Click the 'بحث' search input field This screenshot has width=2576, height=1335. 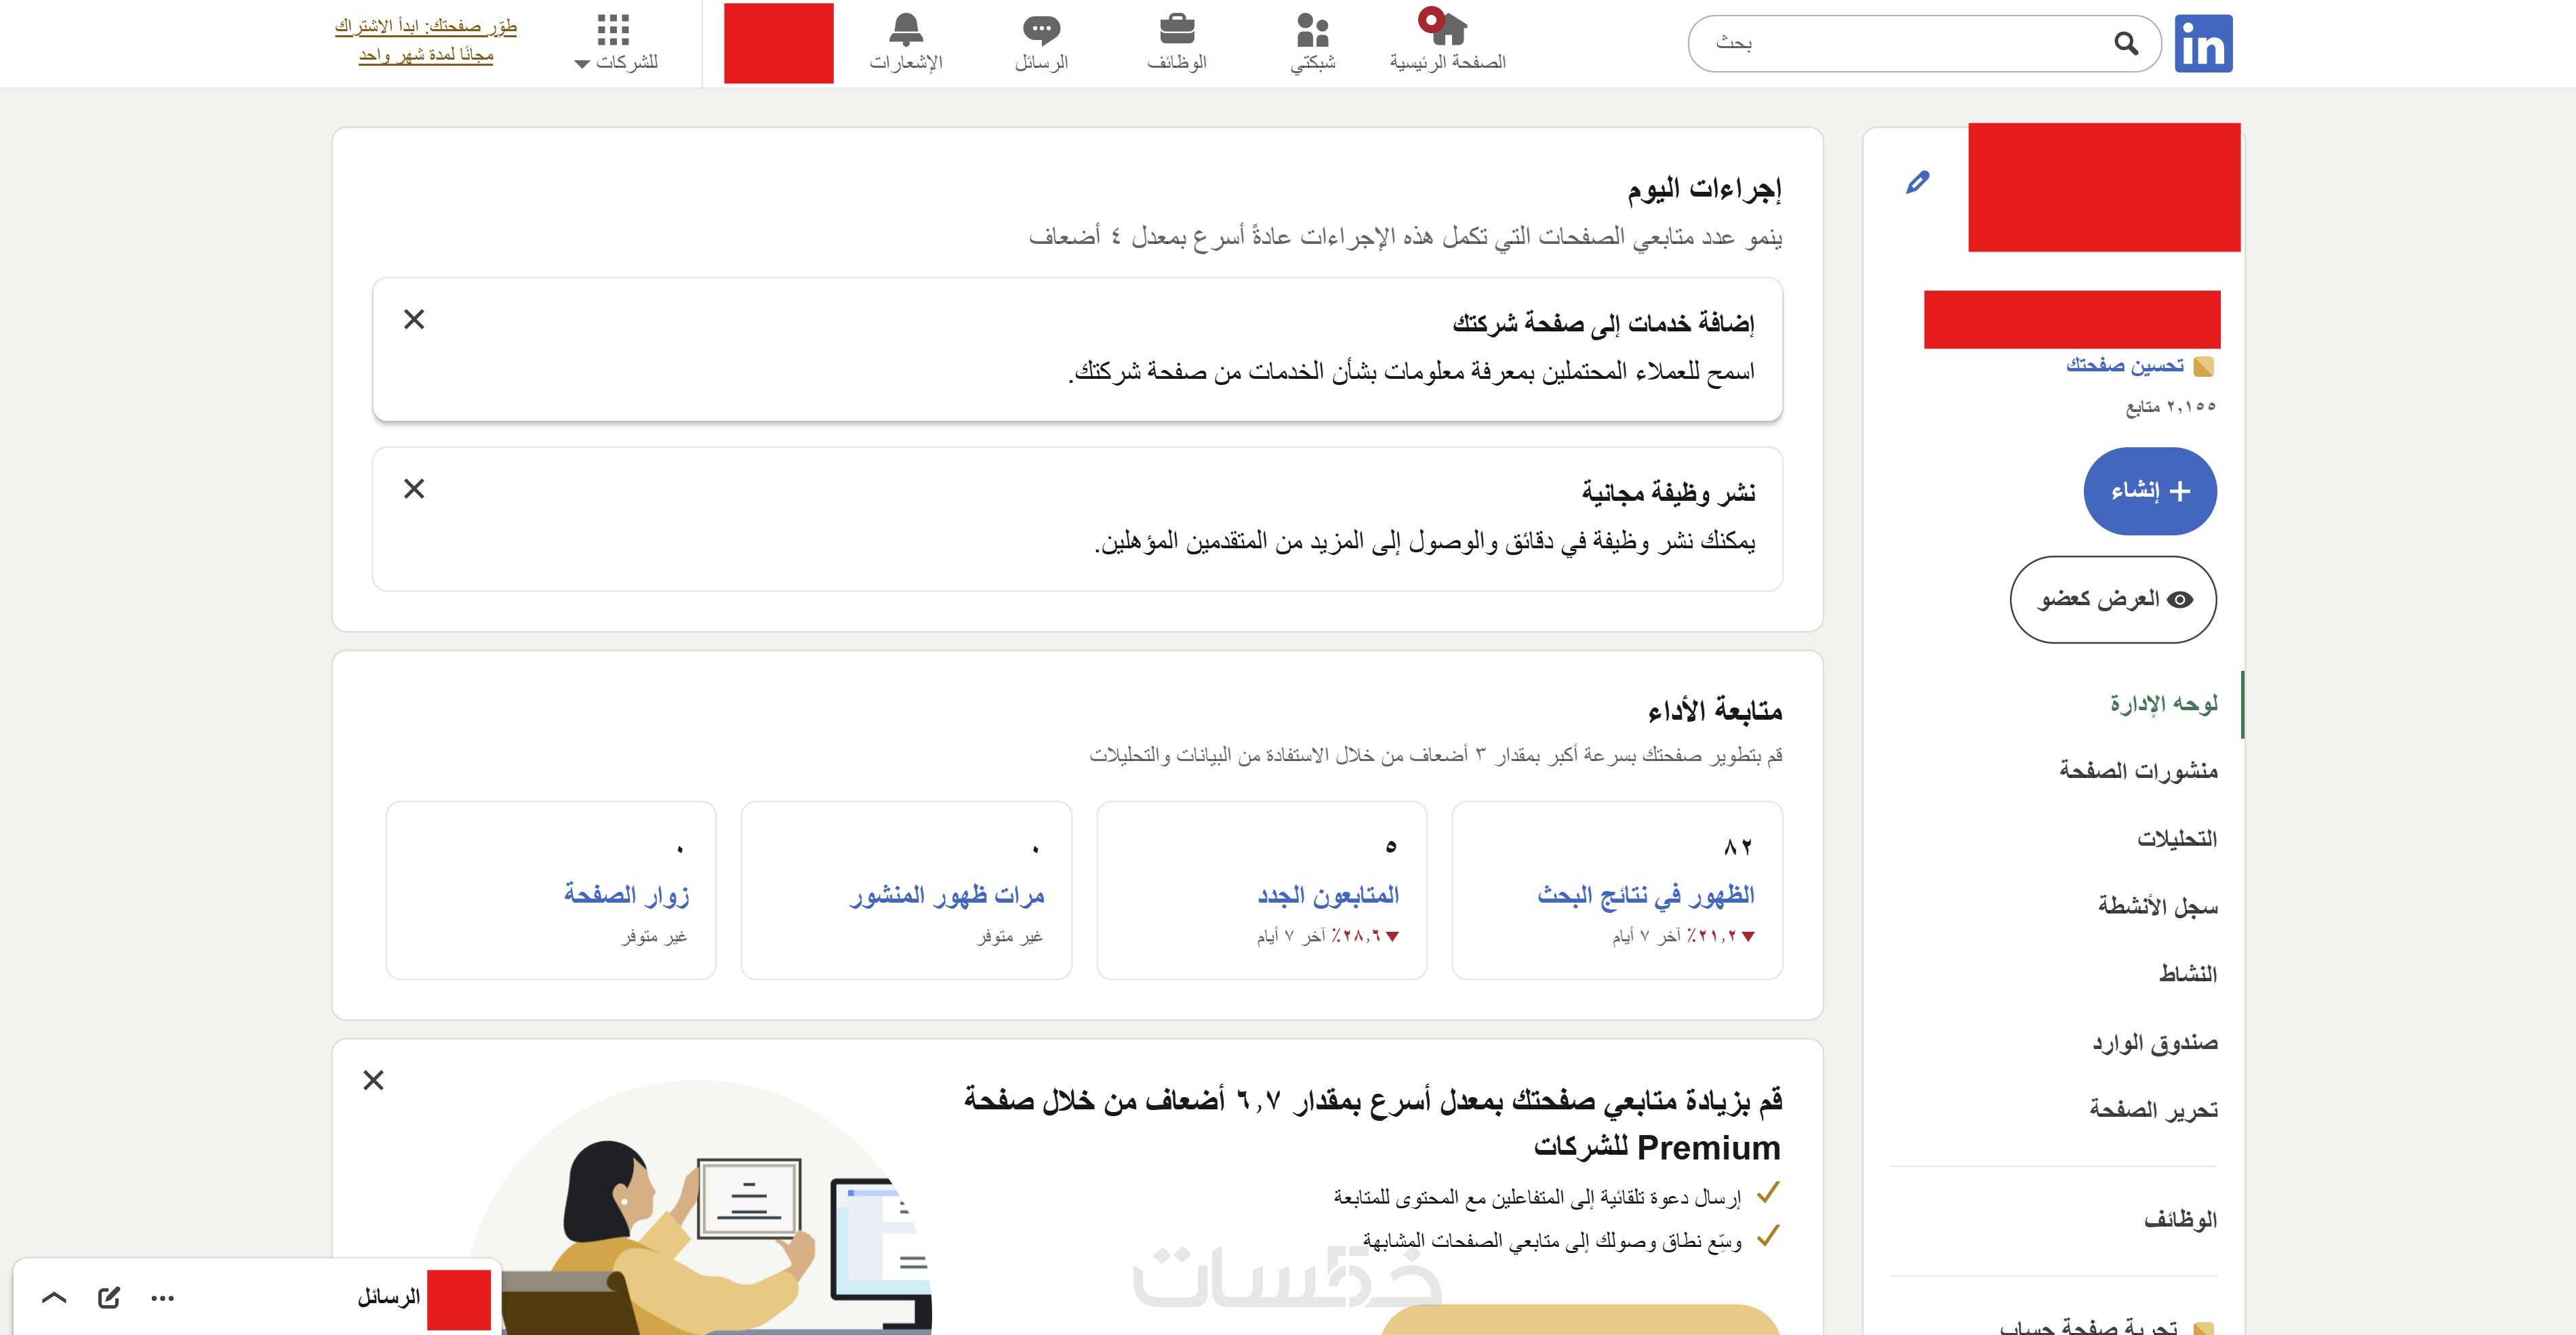[1900, 44]
